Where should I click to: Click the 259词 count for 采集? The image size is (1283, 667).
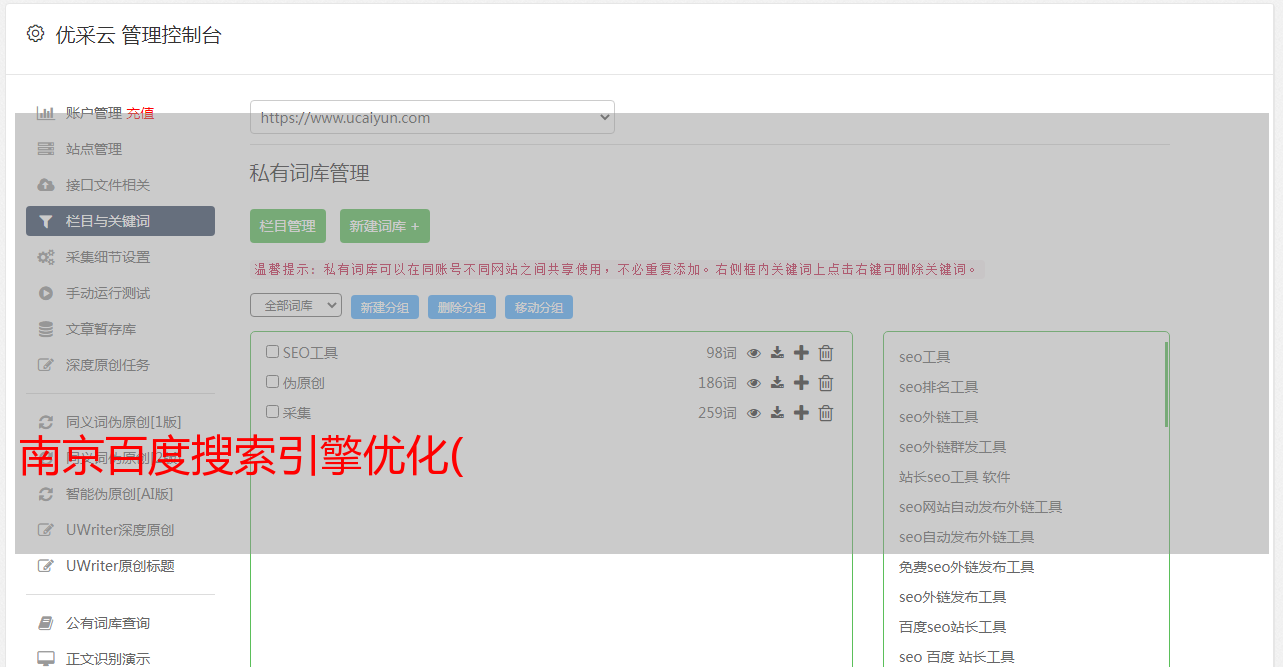[717, 413]
